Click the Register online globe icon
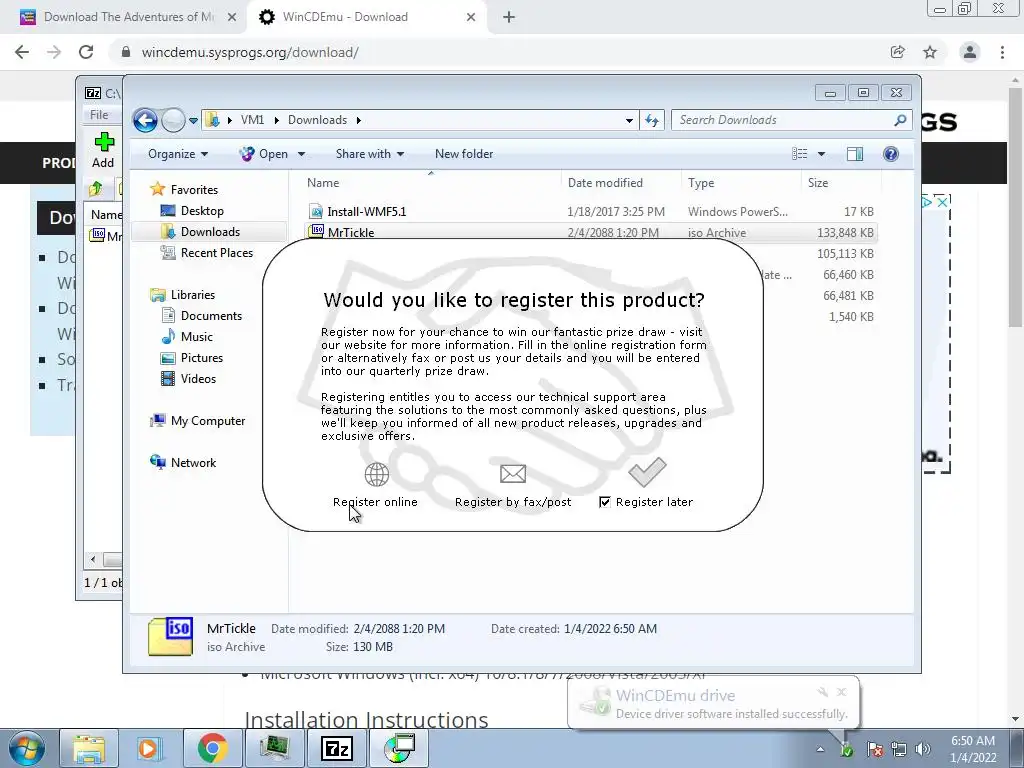Image resolution: width=1024 pixels, height=768 pixels. click(x=377, y=474)
